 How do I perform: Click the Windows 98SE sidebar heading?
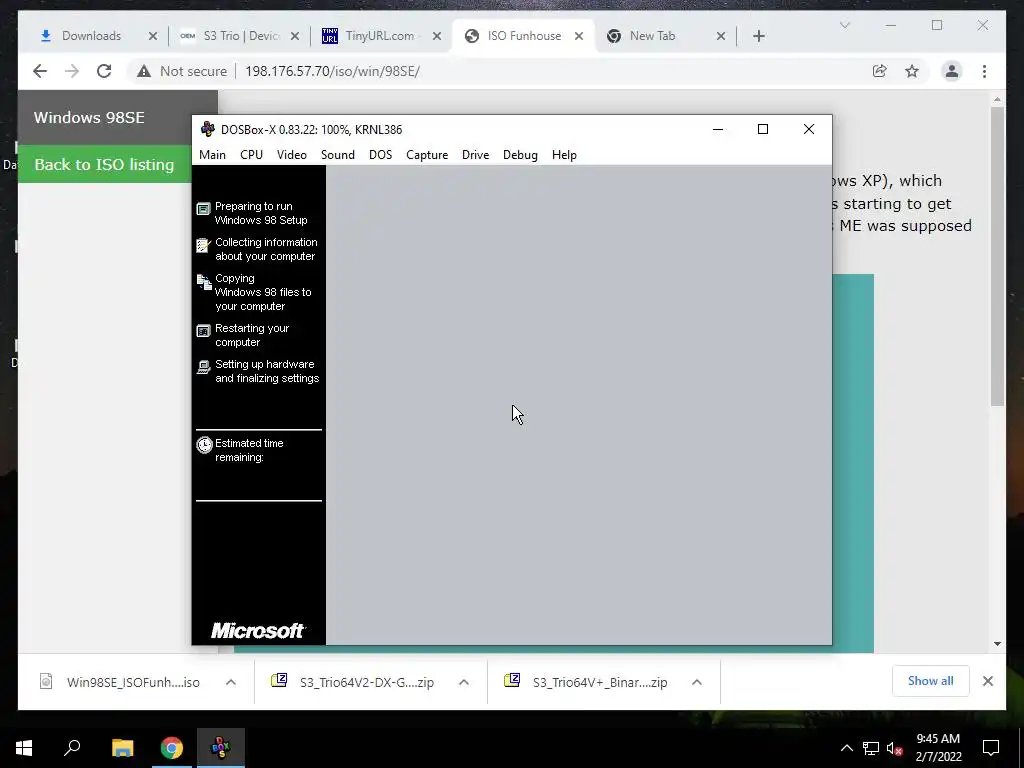[89, 118]
